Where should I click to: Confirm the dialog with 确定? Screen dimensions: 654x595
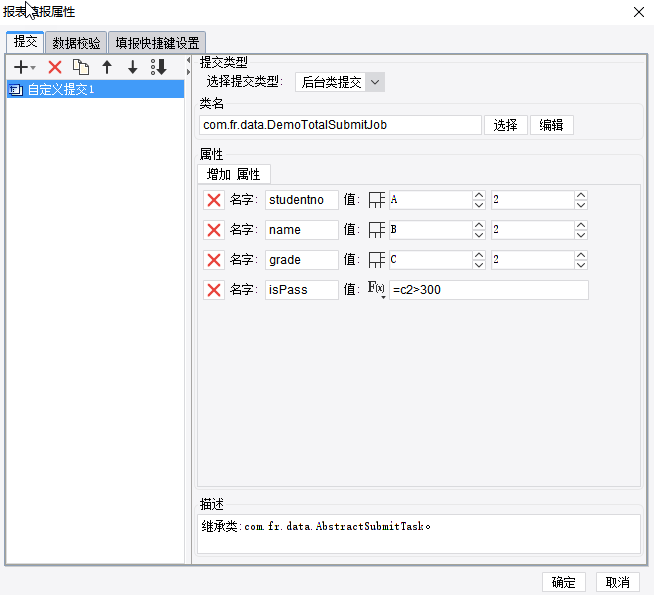(564, 582)
